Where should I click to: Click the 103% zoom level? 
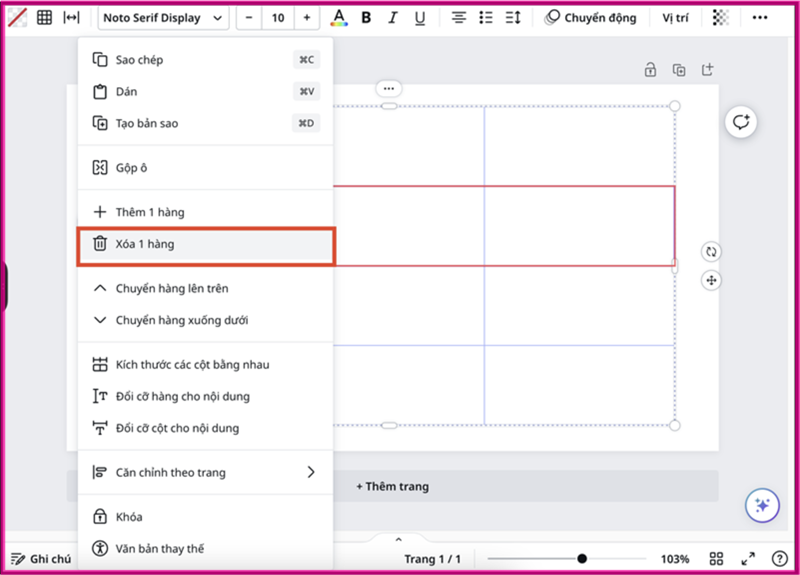pos(674,559)
